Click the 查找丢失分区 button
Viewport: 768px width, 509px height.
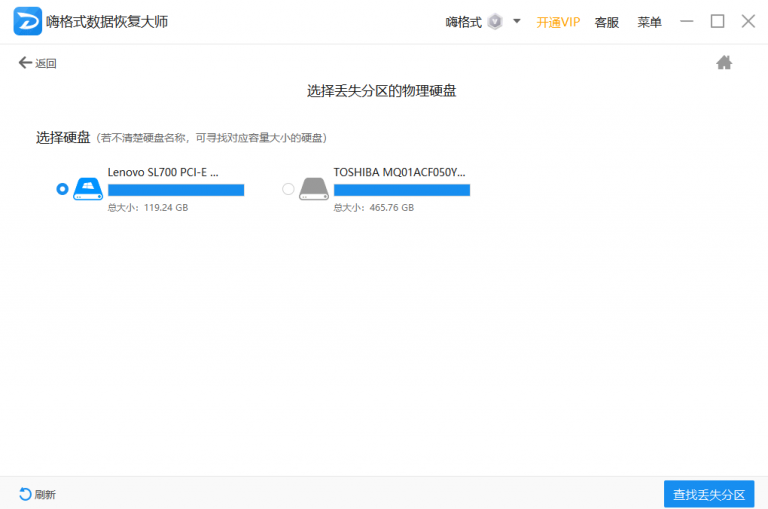(x=709, y=494)
